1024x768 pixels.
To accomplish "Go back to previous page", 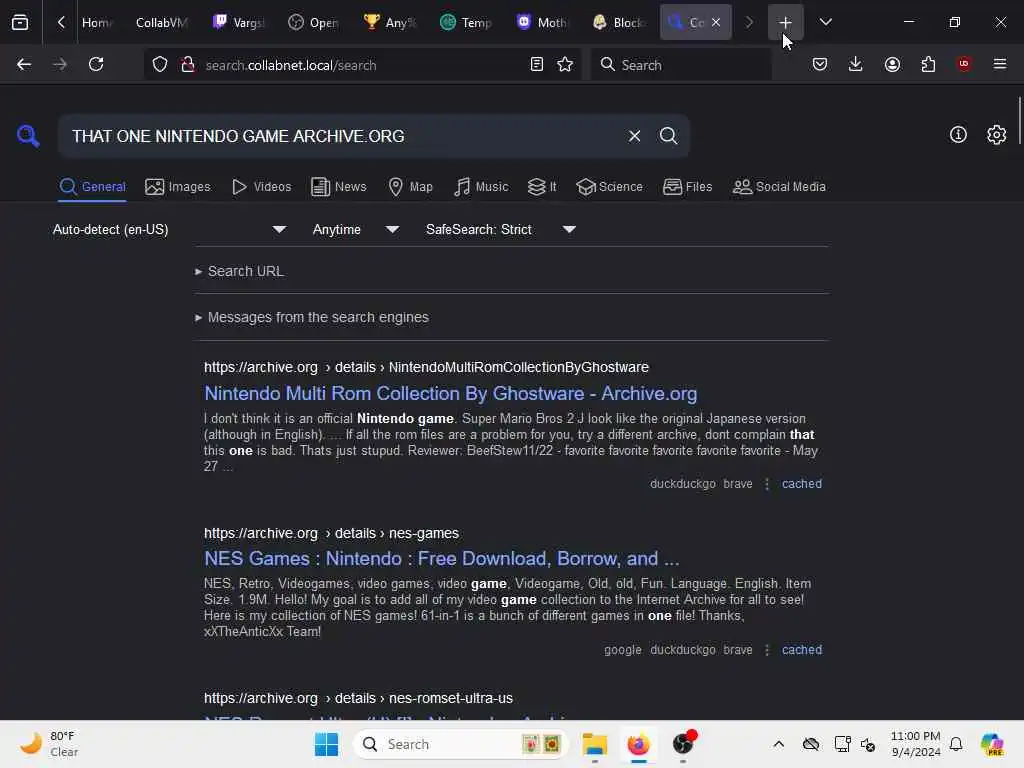I will (x=24, y=65).
